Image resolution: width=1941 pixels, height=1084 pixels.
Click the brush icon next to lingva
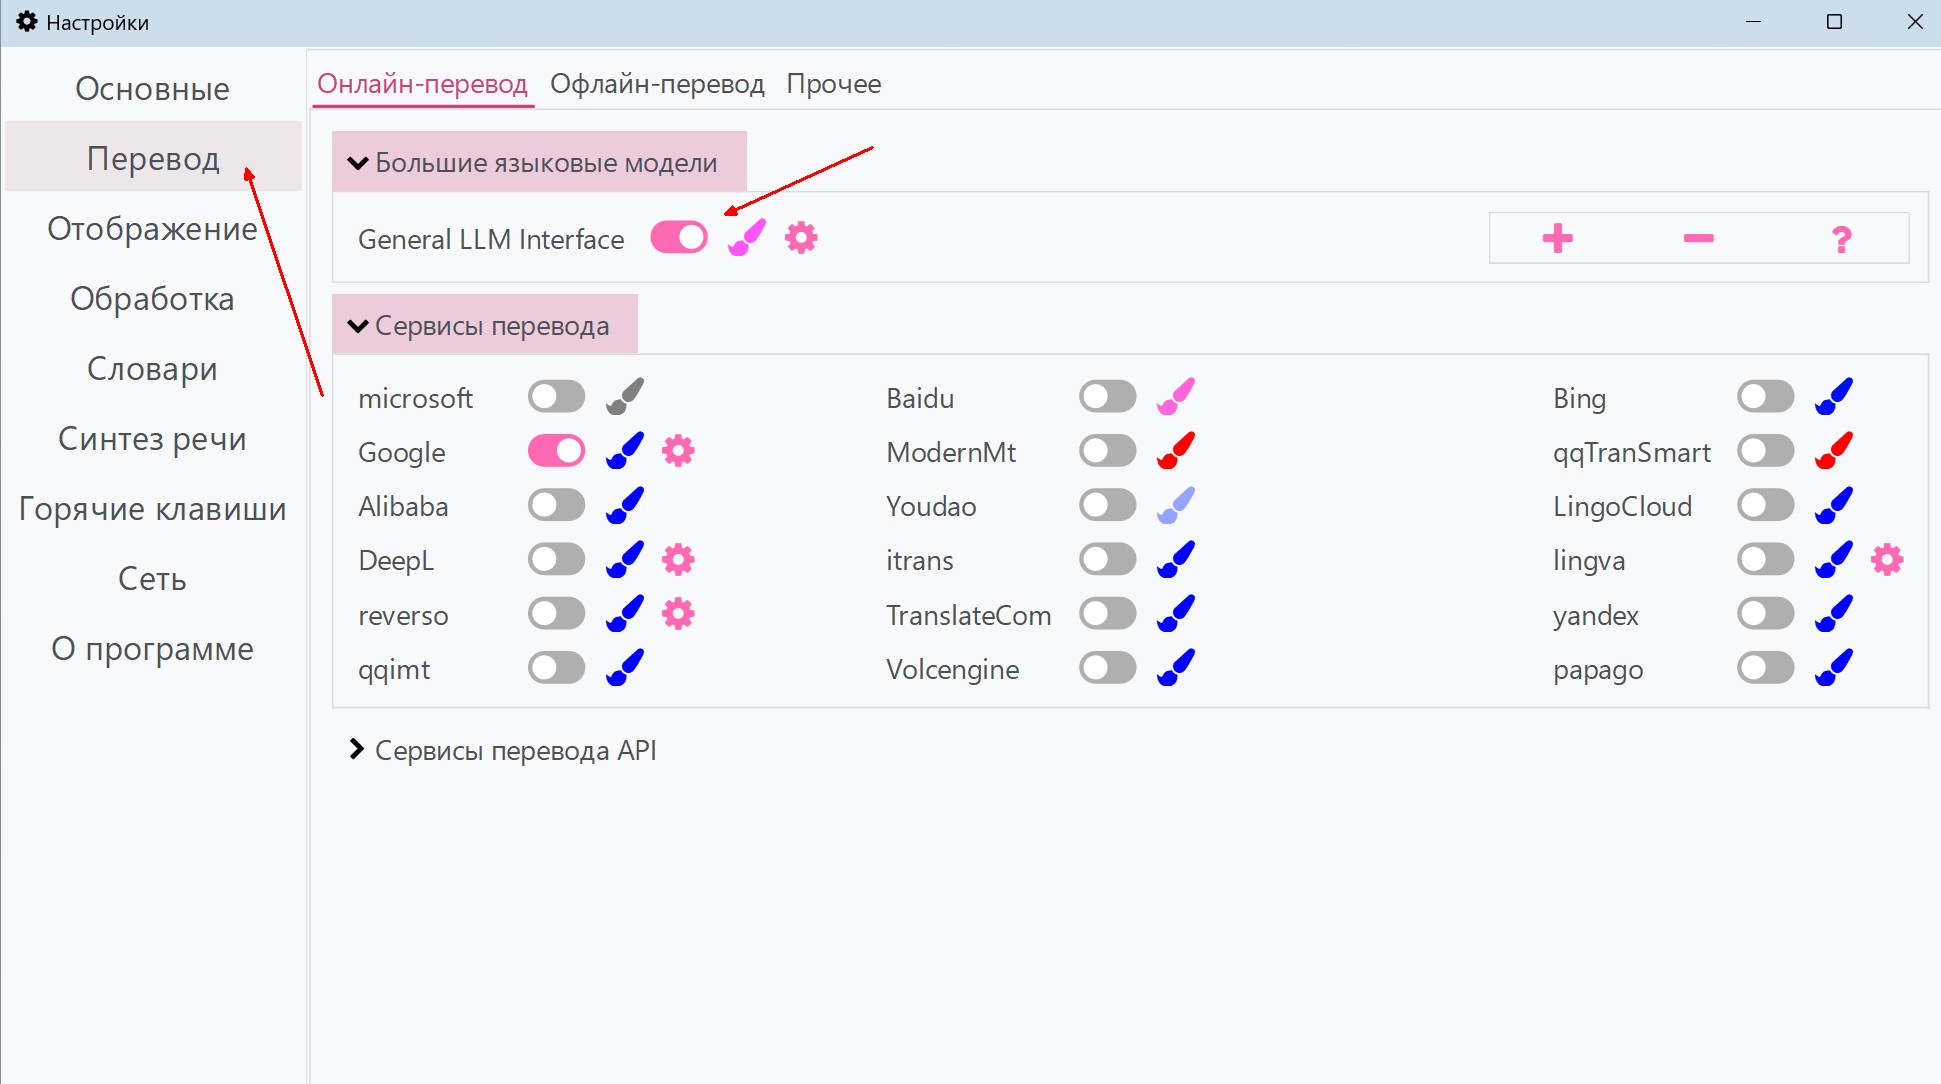click(x=1834, y=559)
